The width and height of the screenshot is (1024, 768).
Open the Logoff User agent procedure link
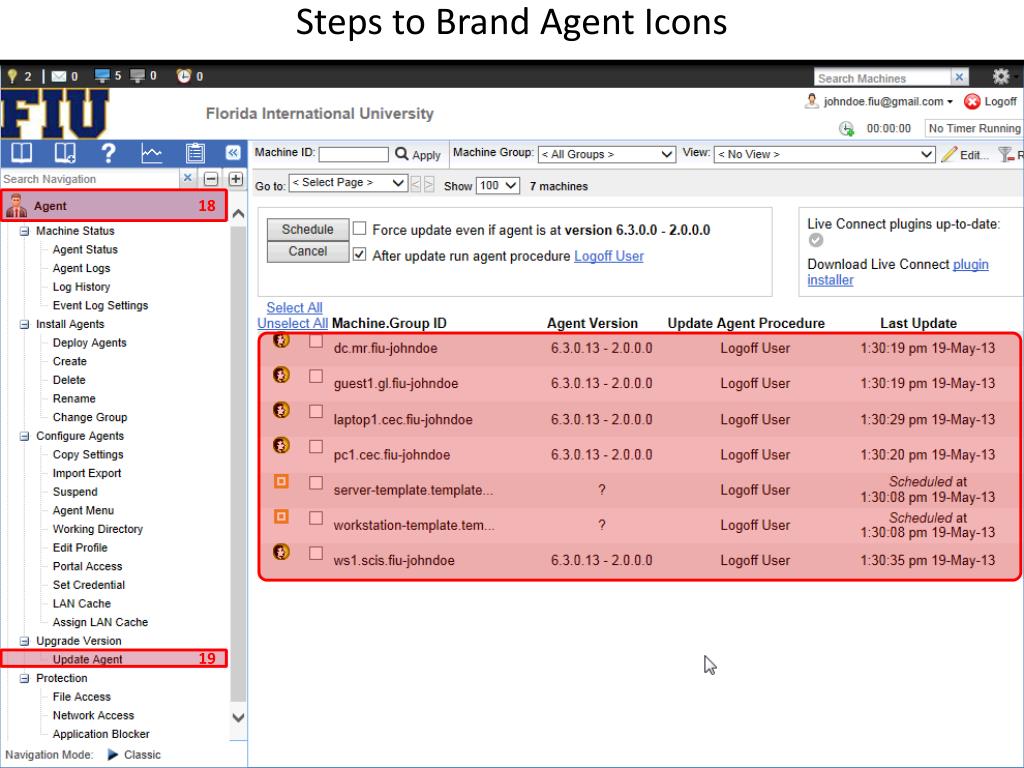coord(609,256)
